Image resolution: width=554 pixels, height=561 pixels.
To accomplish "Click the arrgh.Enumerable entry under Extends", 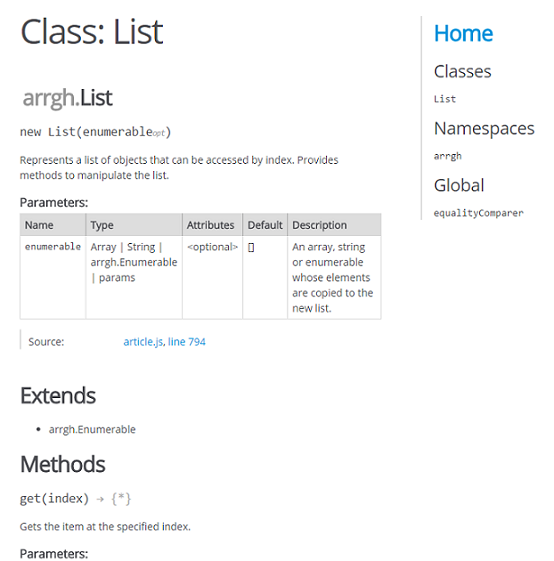I will click(92, 429).
